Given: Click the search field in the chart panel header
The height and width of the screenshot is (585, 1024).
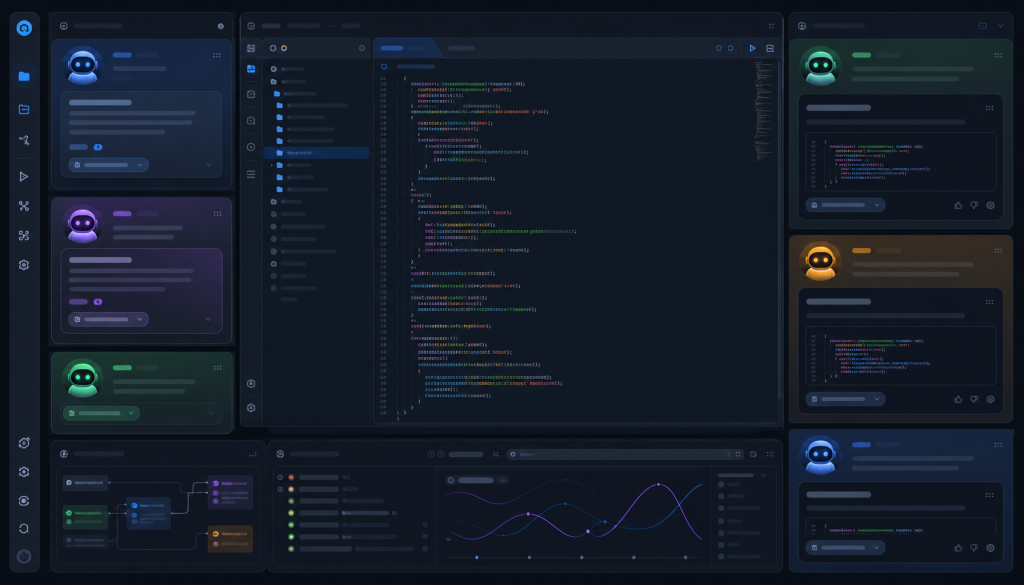Looking at the screenshot, I should [x=625, y=454].
